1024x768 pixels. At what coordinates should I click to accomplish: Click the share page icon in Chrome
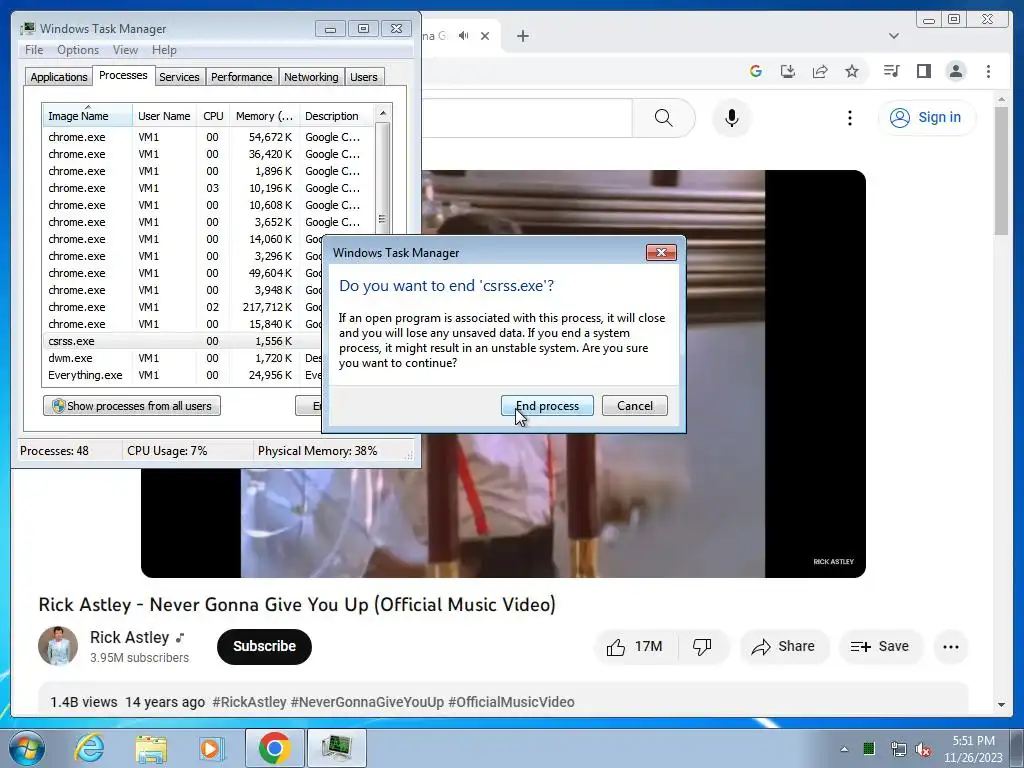820,71
